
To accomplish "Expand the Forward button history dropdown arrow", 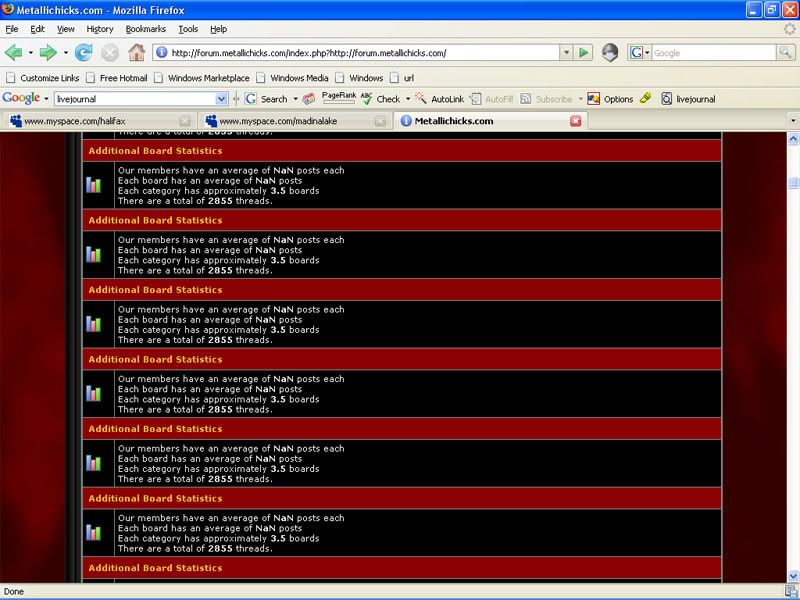I will [66, 53].
